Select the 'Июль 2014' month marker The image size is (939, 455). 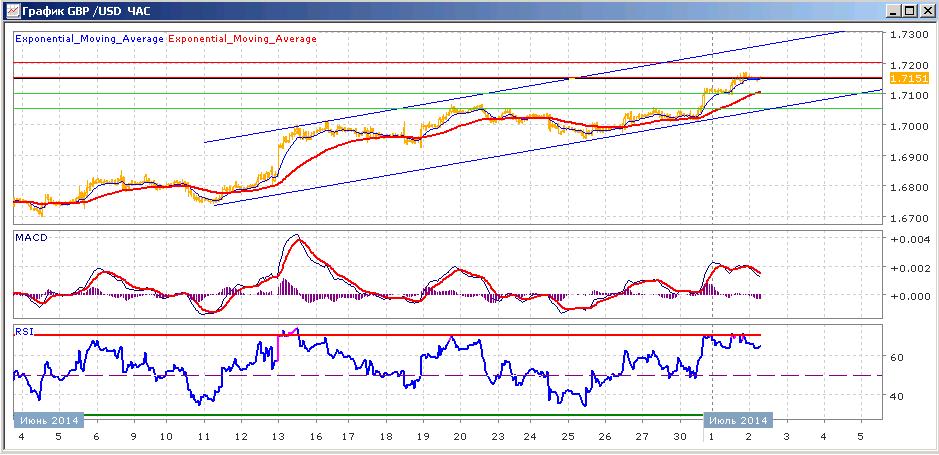(738, 420)
